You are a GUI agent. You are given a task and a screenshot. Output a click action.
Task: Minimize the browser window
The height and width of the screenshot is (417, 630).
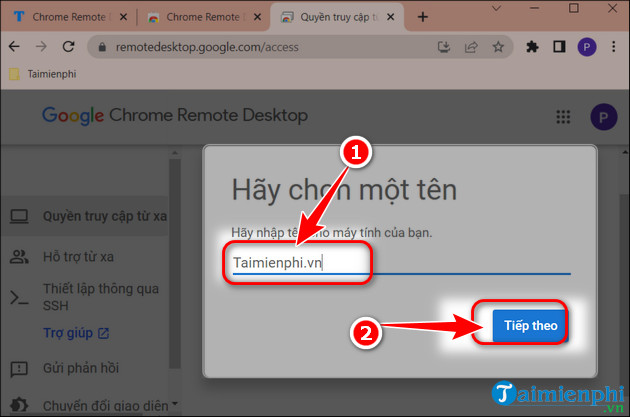coord(534,8)
